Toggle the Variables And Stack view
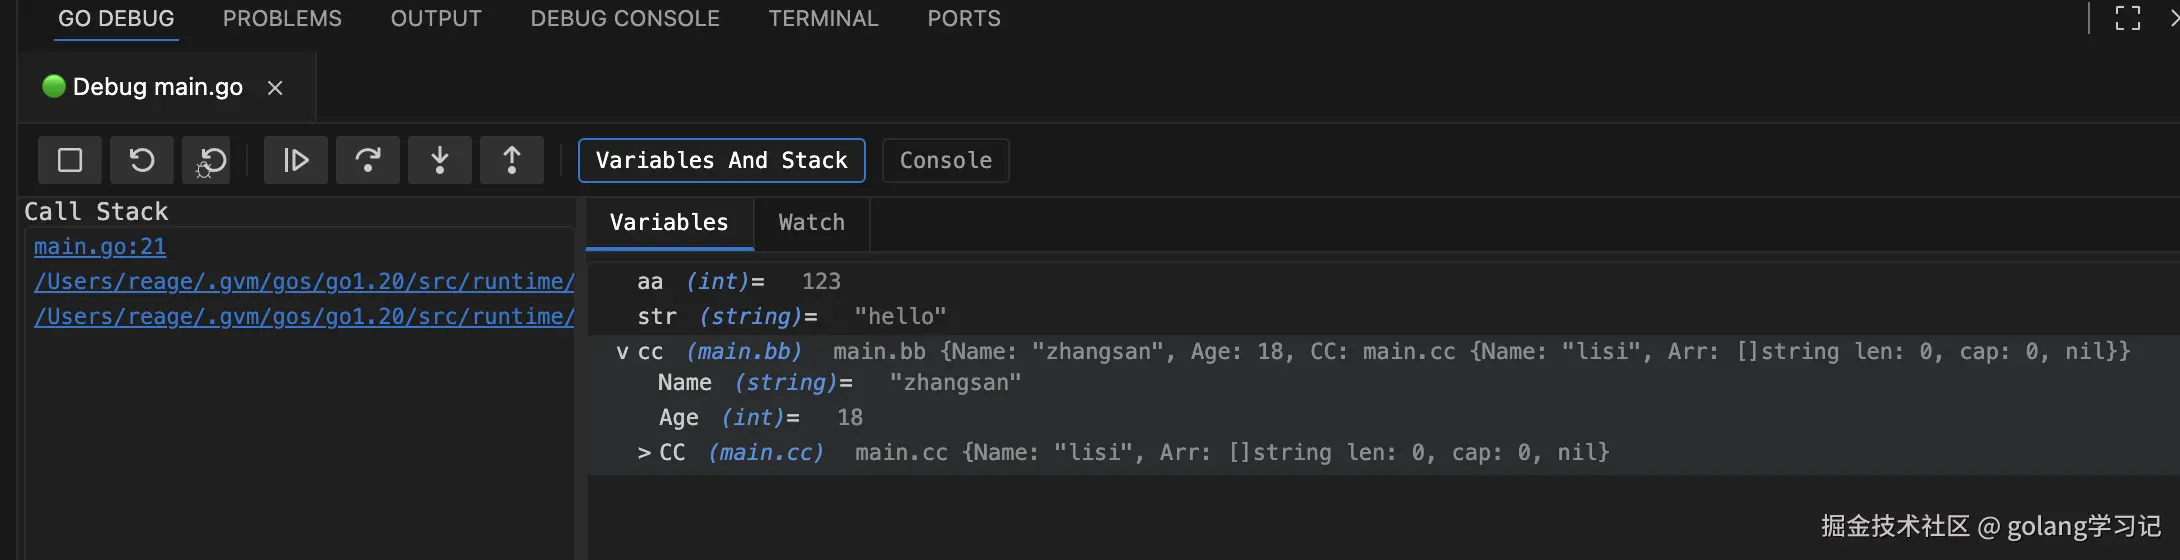Viewport: 2180px width, 560px height. pyautogui.click(x=721, y=161)
